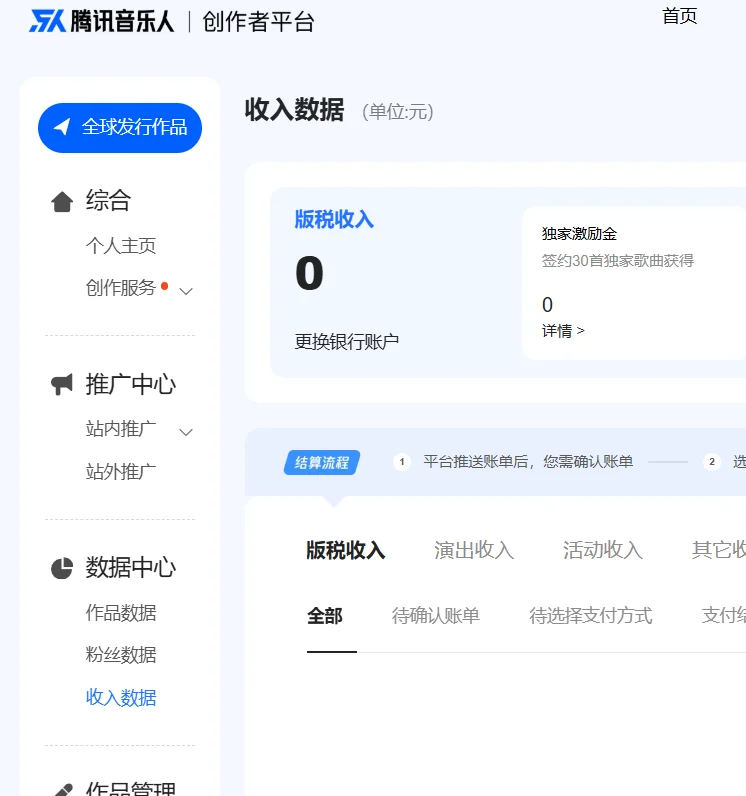Click the megaphone icon beside 推广中心
This screenshot has height=796, width=746.
point(62,384)
